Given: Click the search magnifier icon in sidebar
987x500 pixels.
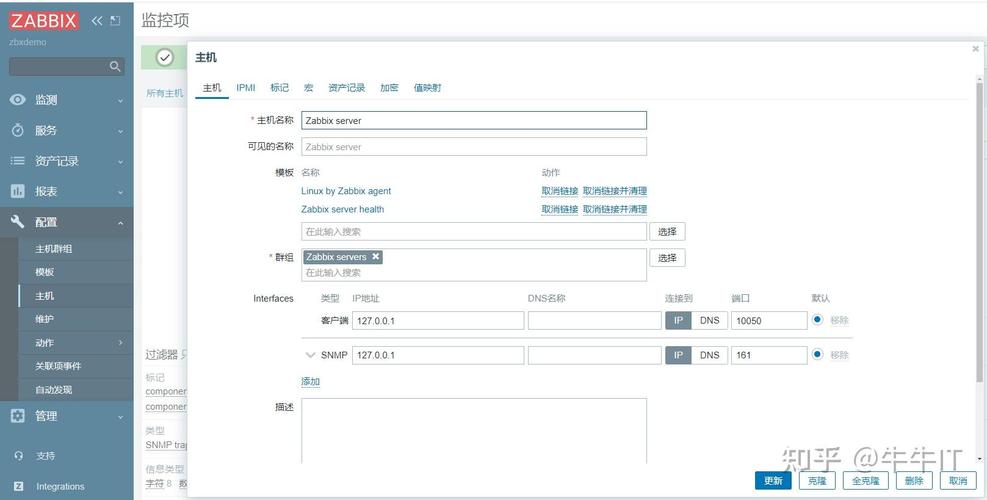Looking at the screenshot, I should click(115, 66).
